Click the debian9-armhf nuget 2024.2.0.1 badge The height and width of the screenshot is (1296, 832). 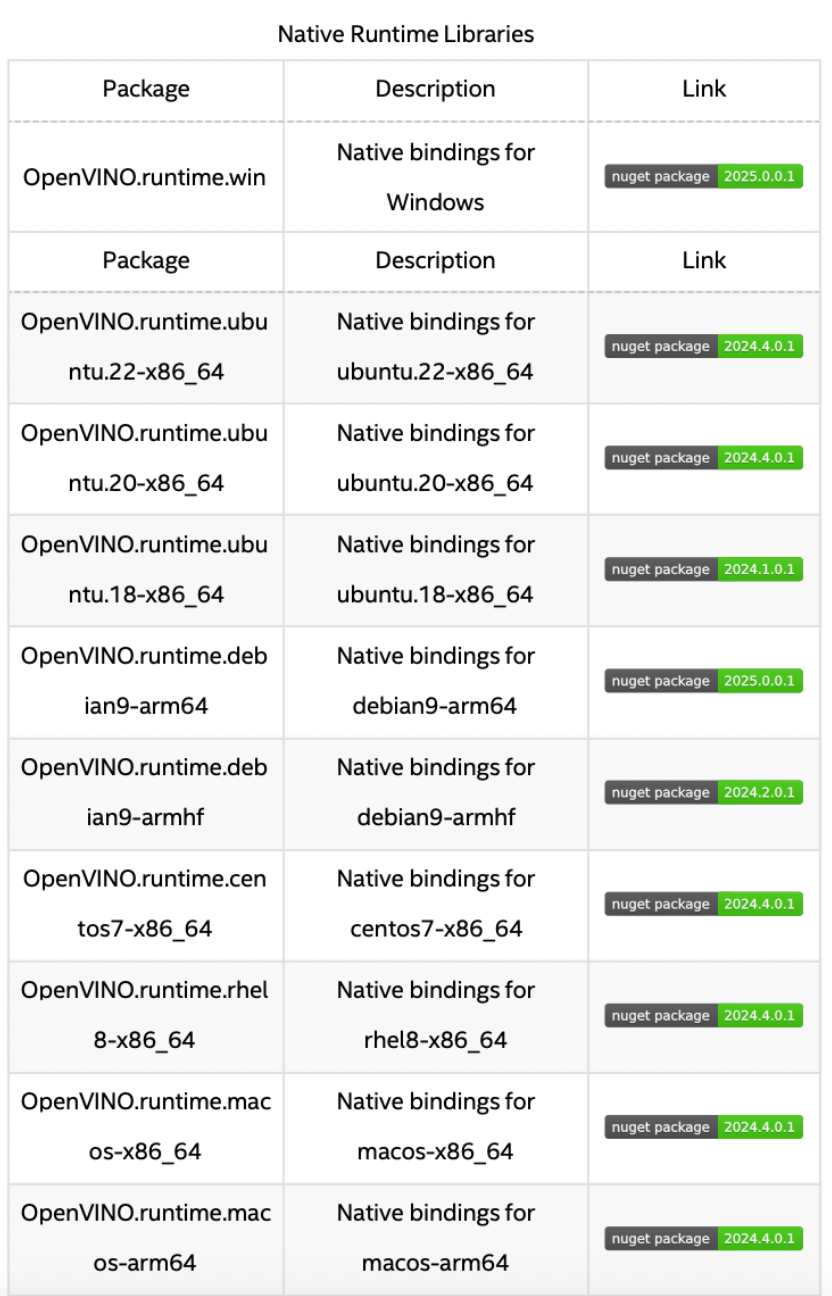coord(704,793)
